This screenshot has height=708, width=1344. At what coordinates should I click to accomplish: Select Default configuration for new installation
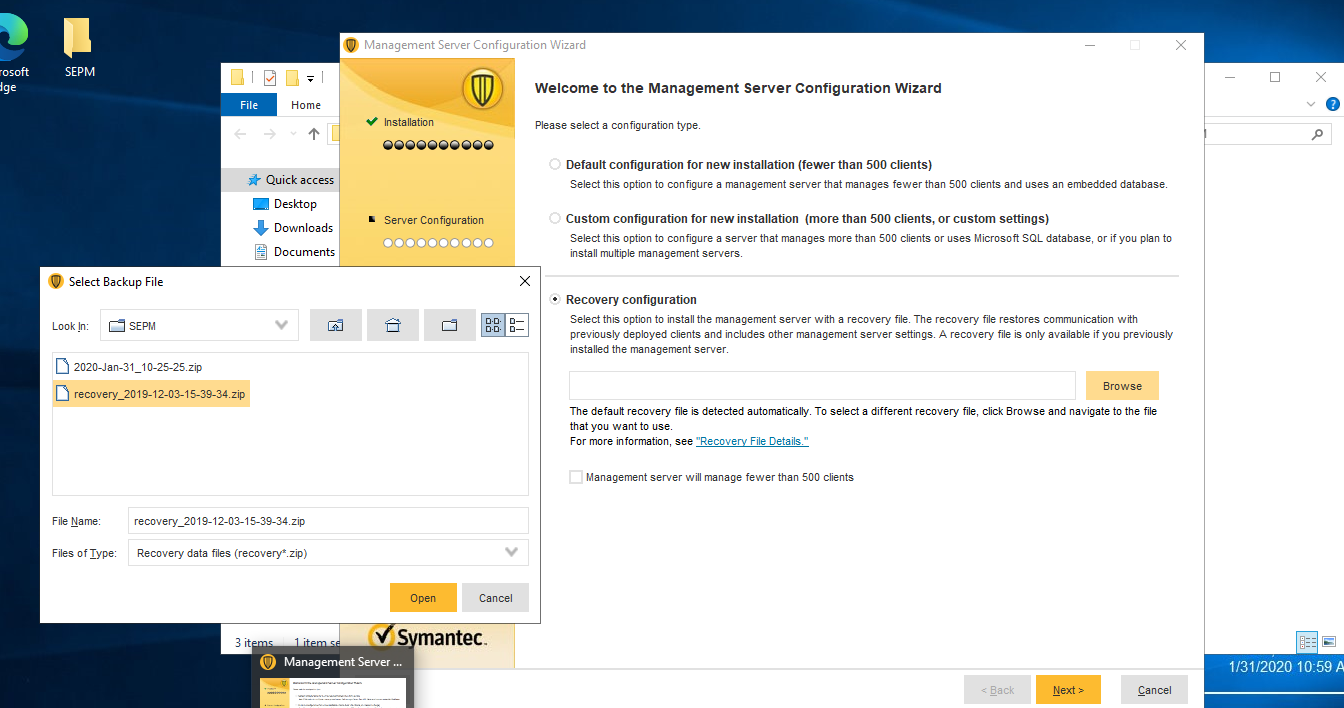(555, 164)
